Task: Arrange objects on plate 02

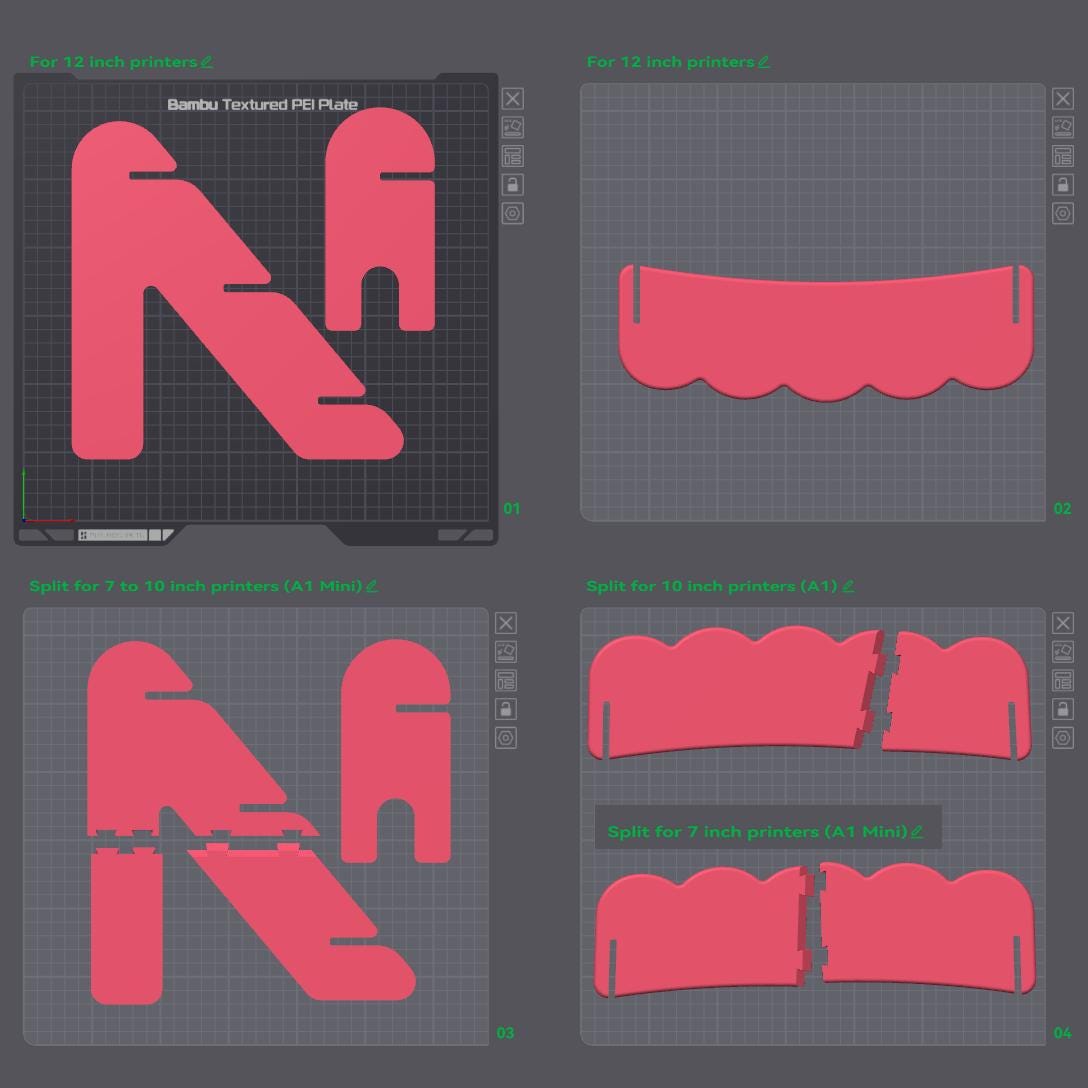Action: point(1062,156)
